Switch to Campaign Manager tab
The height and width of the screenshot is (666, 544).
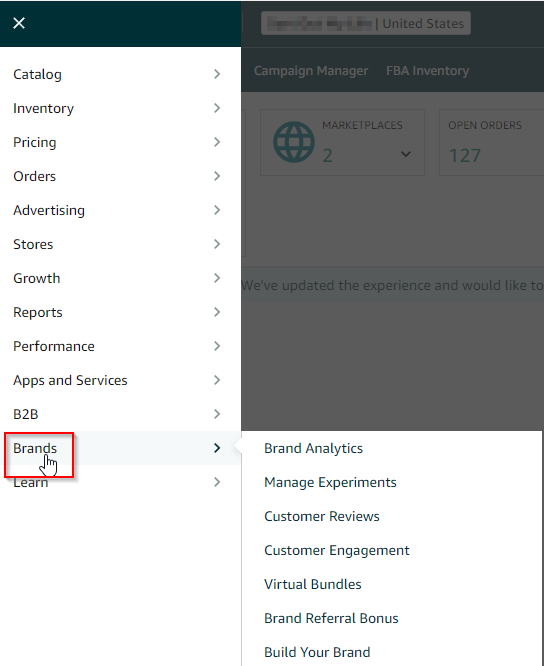coord(311,71)
